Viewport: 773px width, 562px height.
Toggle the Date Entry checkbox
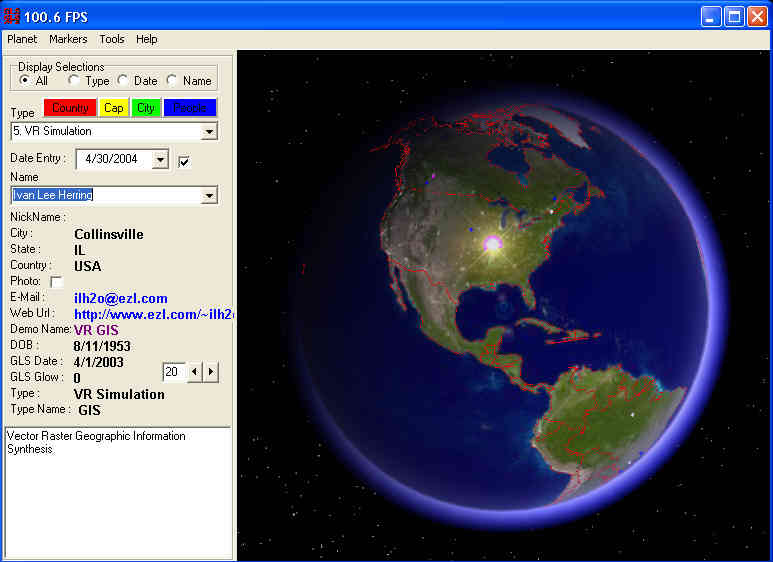click(x=184, y=161)
